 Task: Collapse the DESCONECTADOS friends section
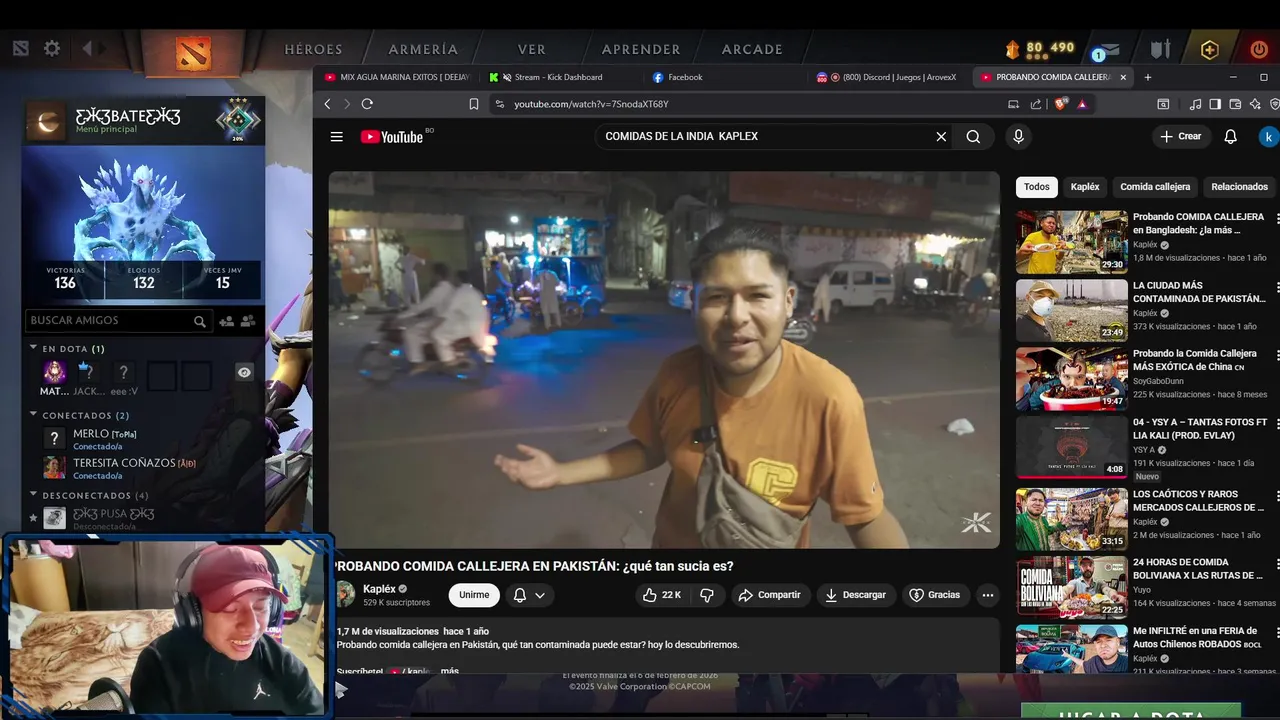(x=34, y=494)
